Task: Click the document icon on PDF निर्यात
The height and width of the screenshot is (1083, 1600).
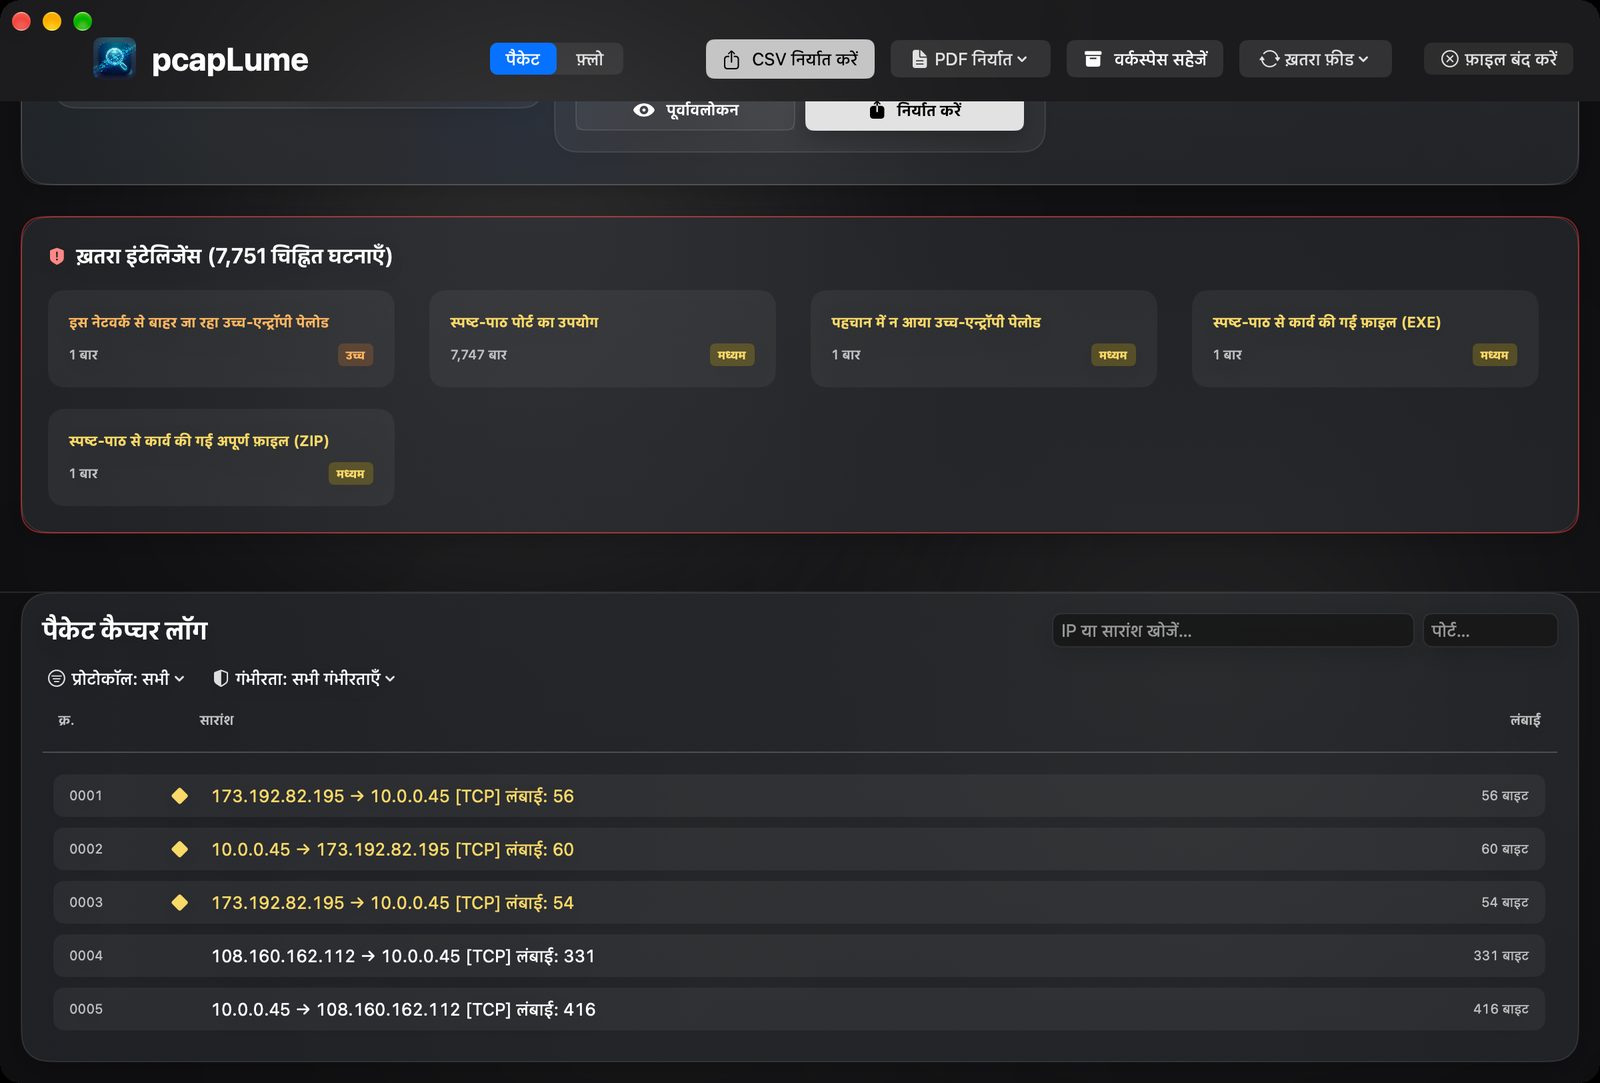Action: pos(919,60)
